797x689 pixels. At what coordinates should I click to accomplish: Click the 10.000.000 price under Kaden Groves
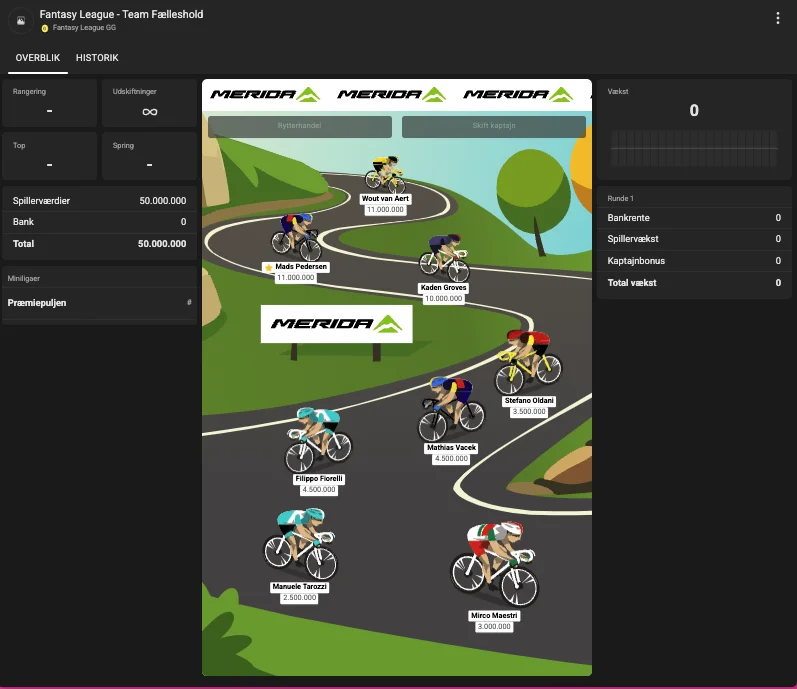[444, 299]
